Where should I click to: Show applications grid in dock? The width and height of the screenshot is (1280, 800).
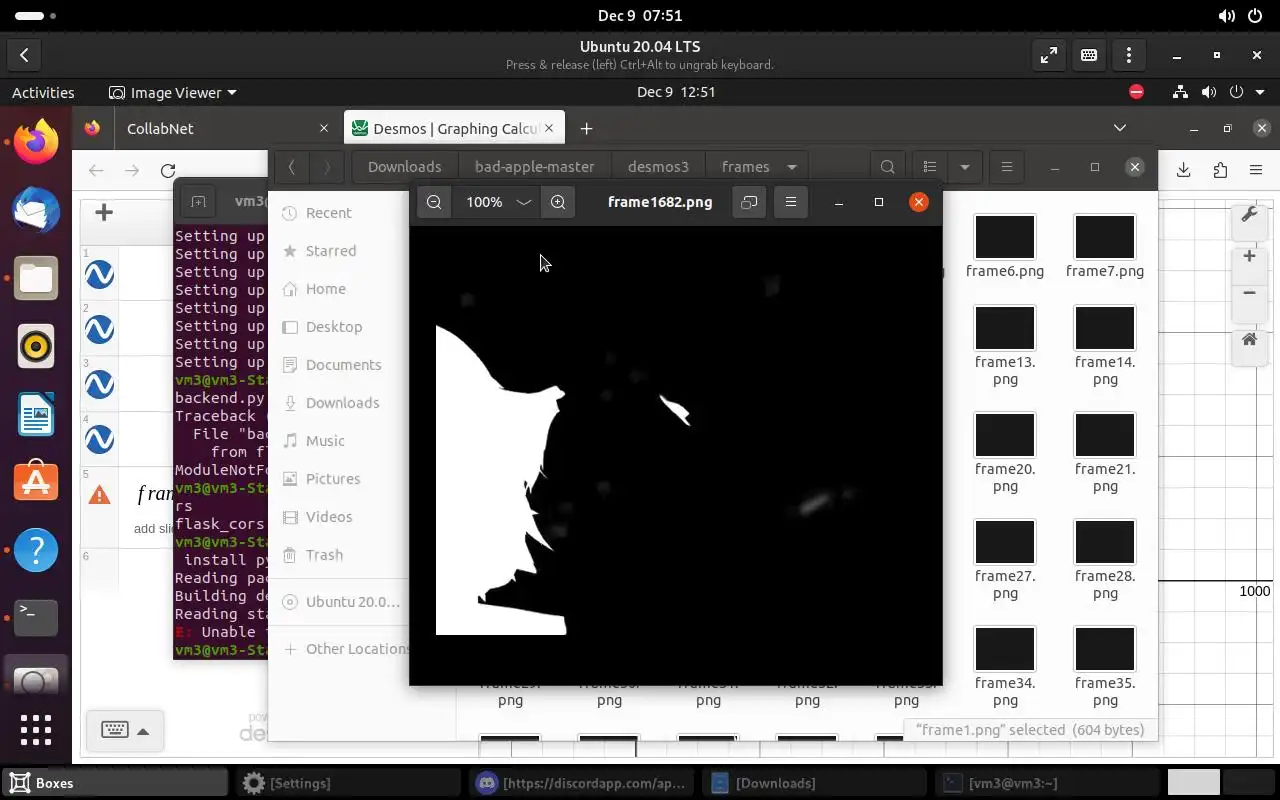[36, 729]
